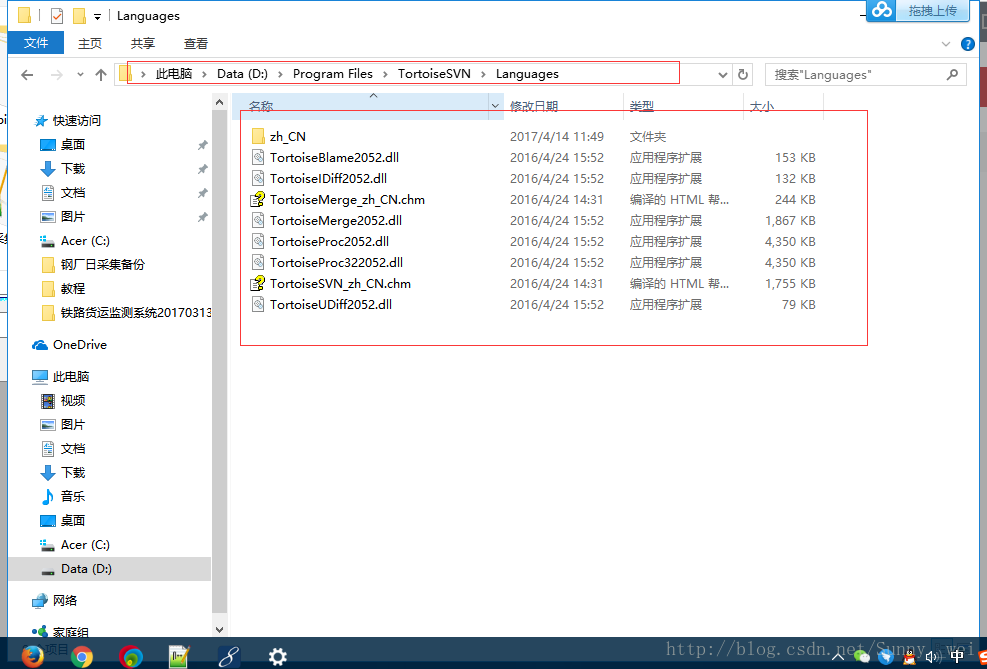The width and height of the screenshot is (987, 669).
Task: Click the 拖拽上传 cloud upload button
Action: tap(918, 11)
